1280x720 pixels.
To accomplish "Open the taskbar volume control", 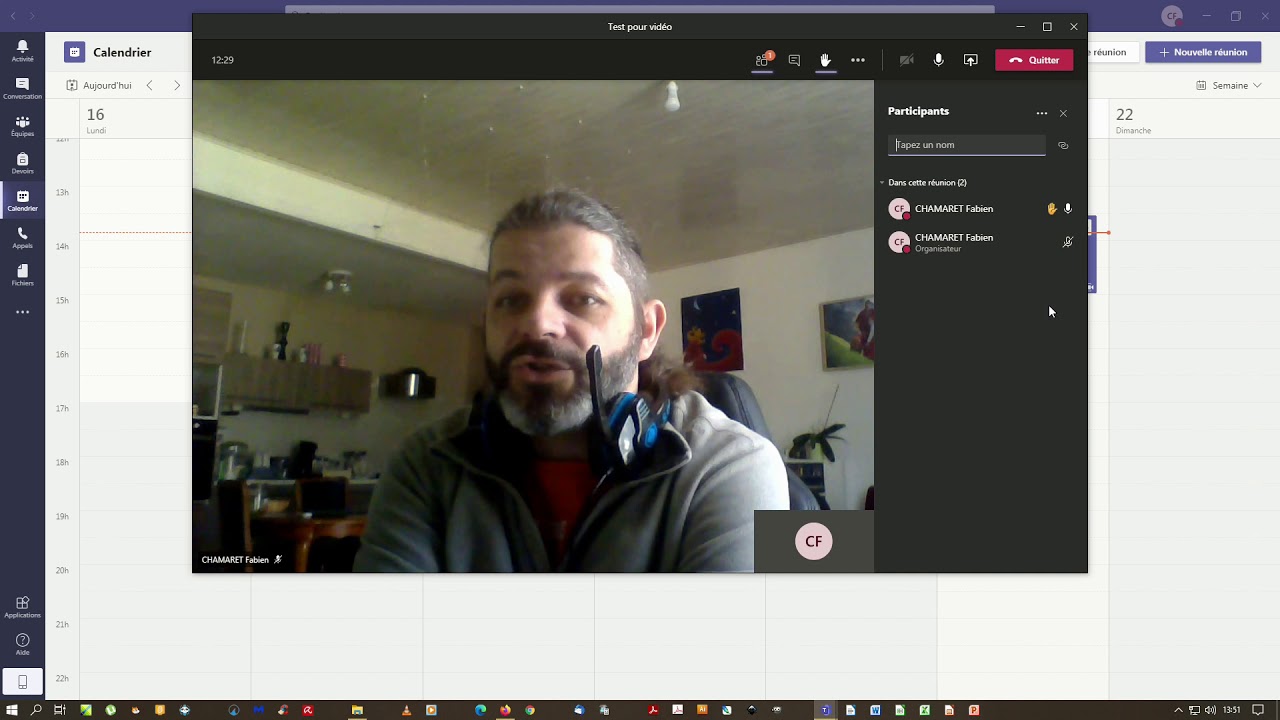I will [x=1211, y=710].
